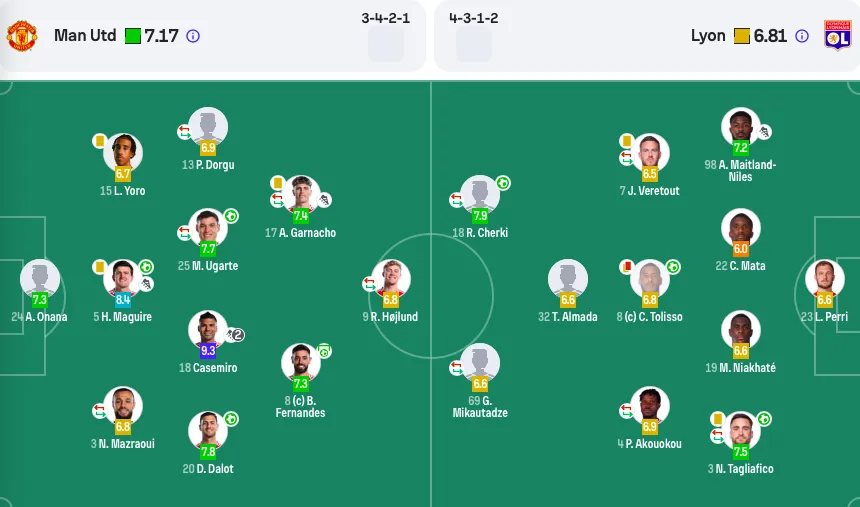Click the goal icon on R. Cherki
The height and width of the screenshot is (507, 860).
tap(503, 183)
